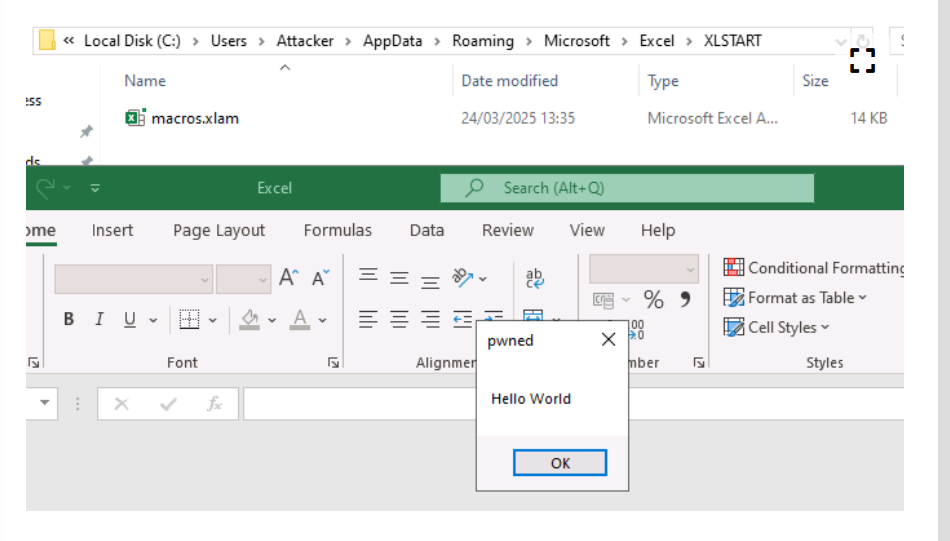Image resolution: width=950 pixels, height=541 pixels.
Task: Click the Accounting Number Format icon
Action: point(603,300)
